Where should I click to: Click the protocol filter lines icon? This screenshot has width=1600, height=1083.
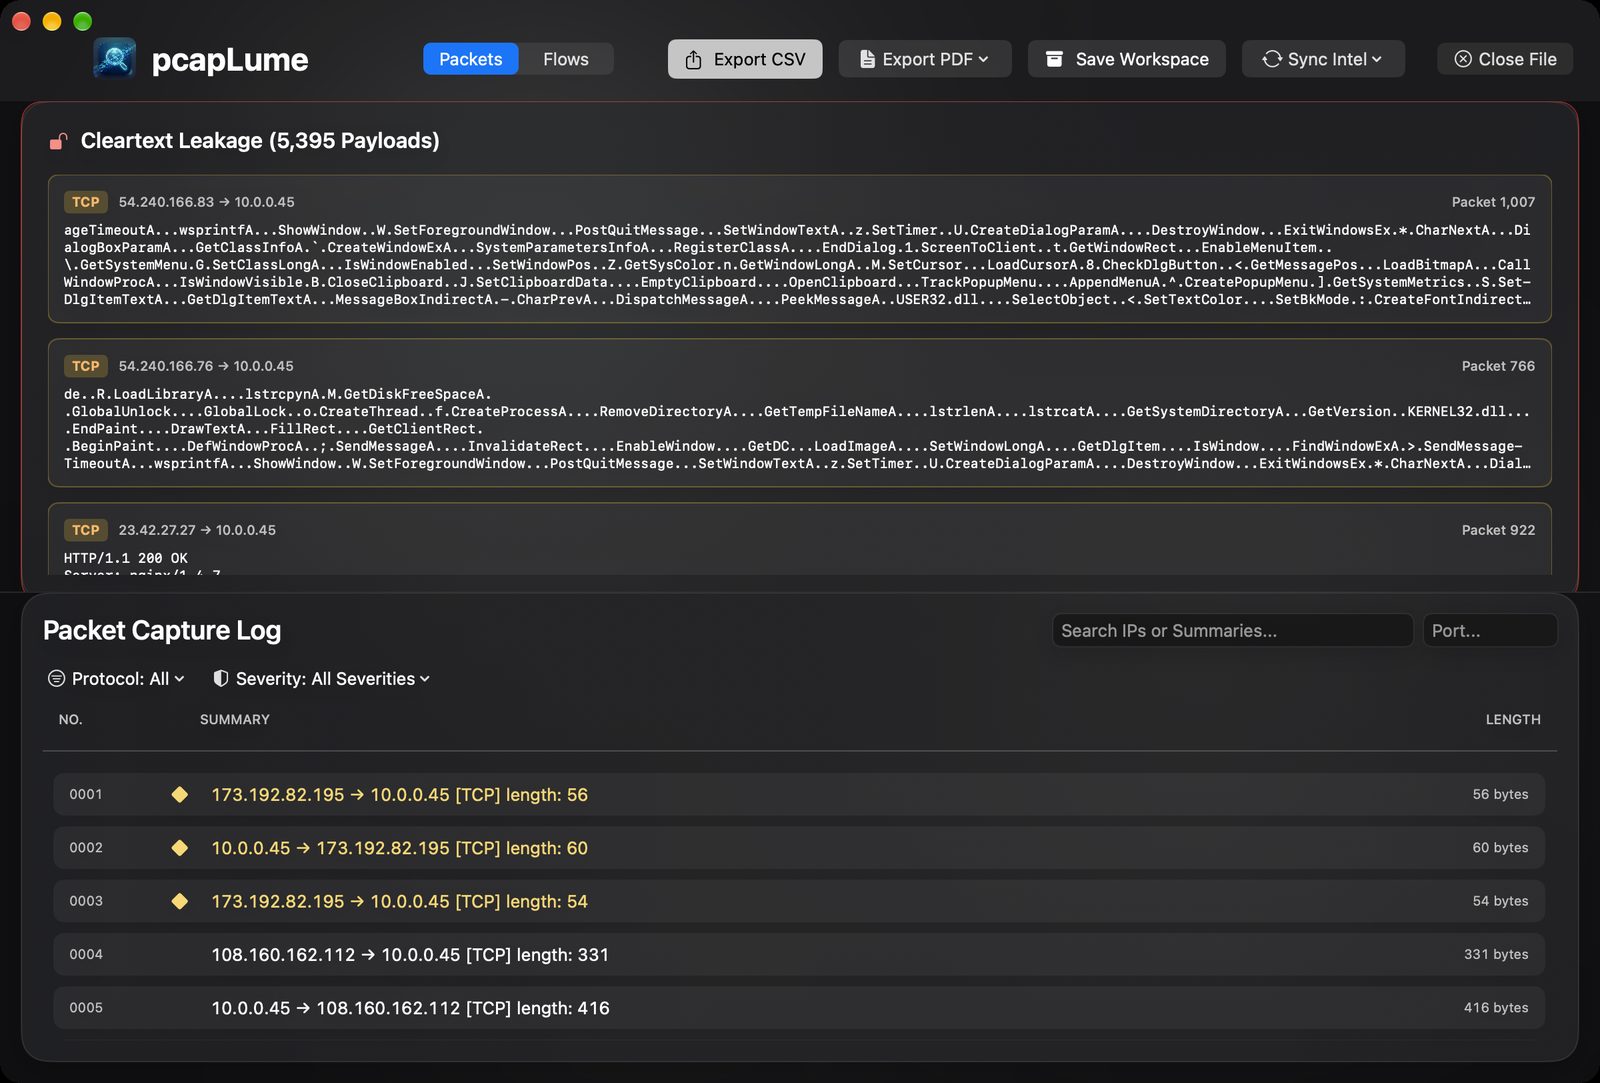pyautogui.click(x=57, y=678)
